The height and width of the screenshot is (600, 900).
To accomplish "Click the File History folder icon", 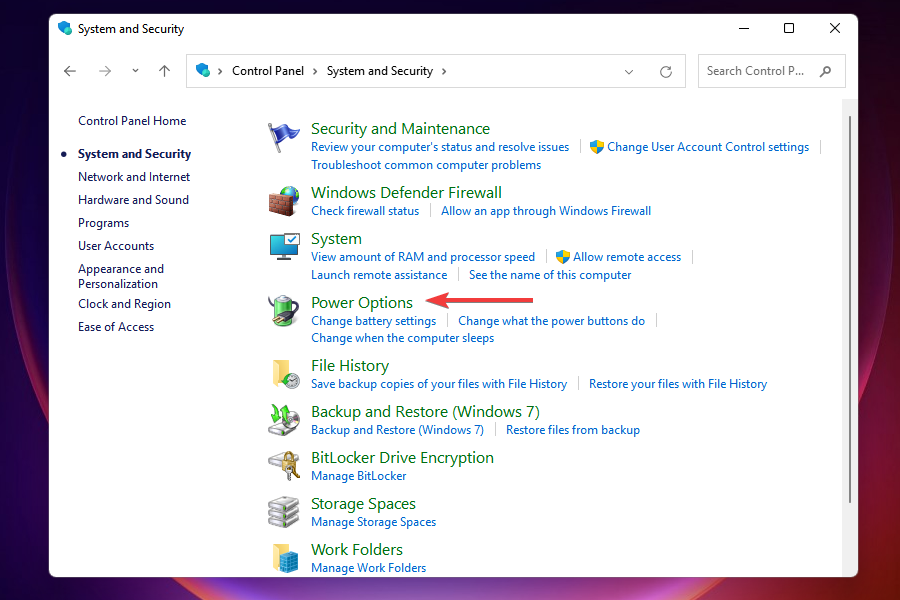I will [x=286, y=374].
